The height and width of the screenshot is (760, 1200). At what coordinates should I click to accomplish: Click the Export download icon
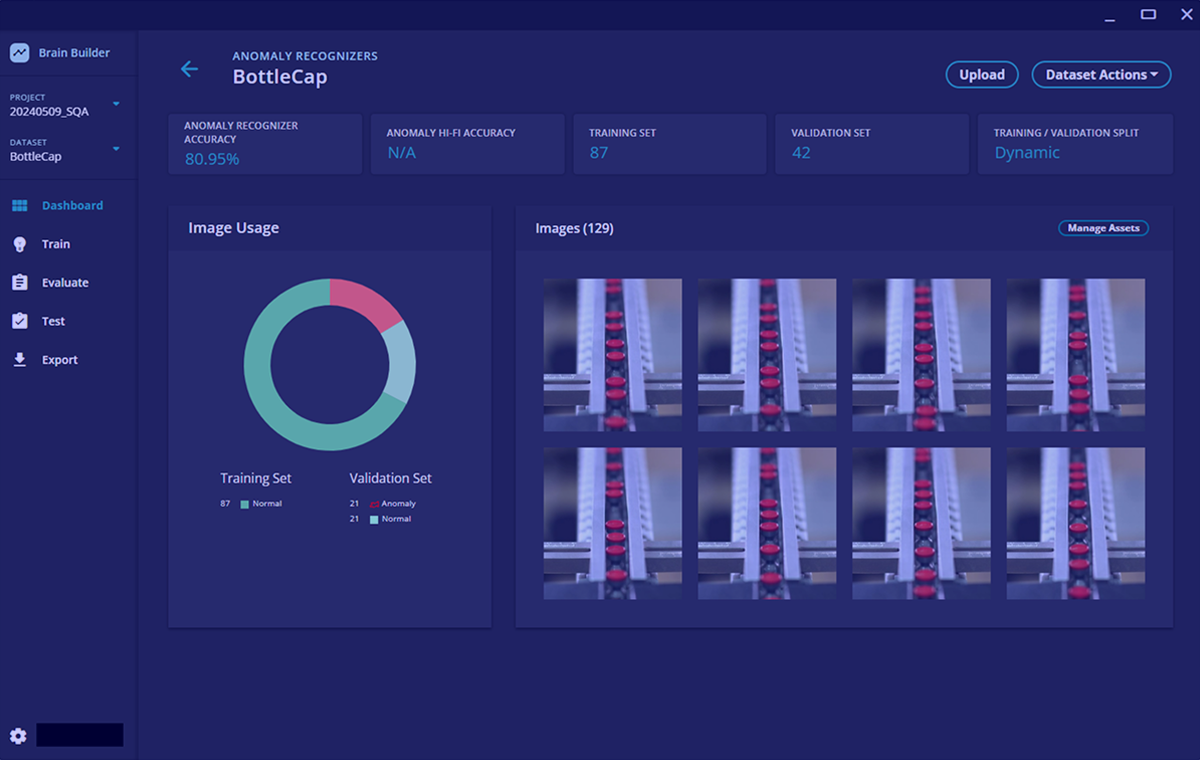[x=19, y=360]
